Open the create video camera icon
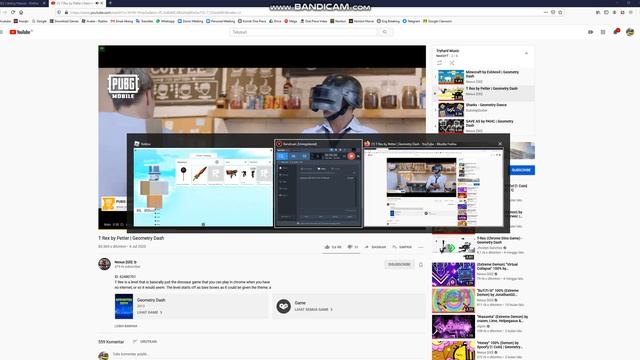The height and width of the screenshot is (360, 640). click(591, 32)
